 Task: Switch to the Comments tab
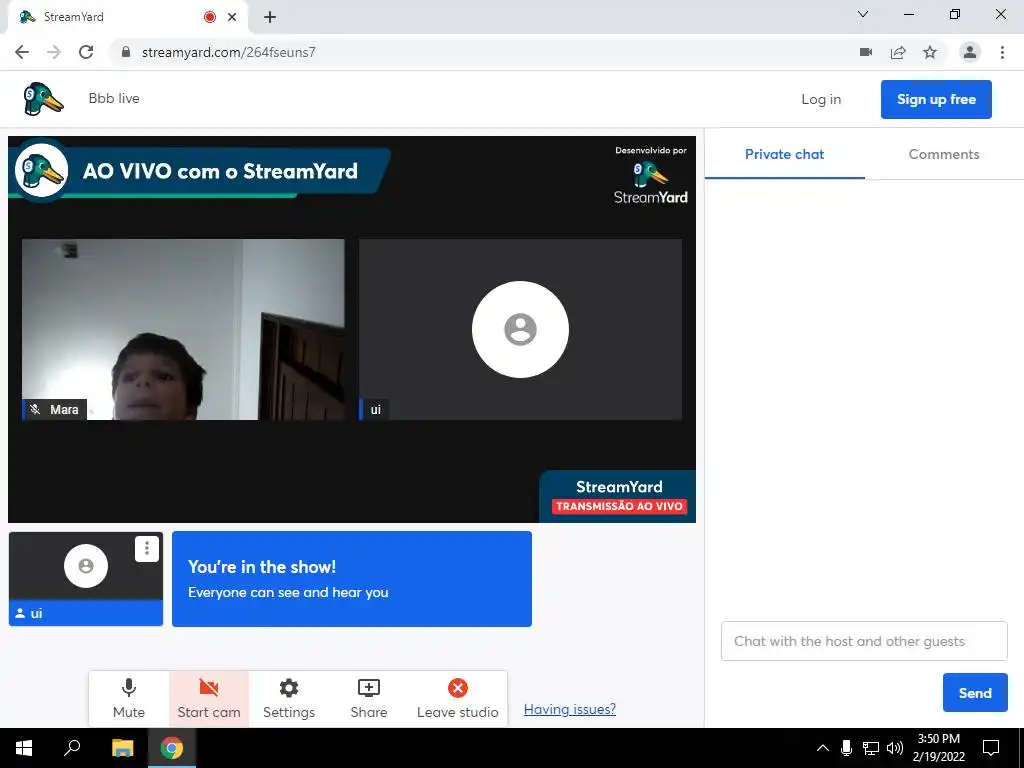pos(944,154)
